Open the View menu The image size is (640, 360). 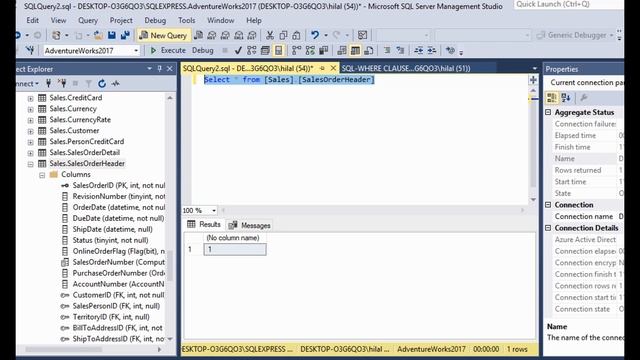tap(58, 20)
